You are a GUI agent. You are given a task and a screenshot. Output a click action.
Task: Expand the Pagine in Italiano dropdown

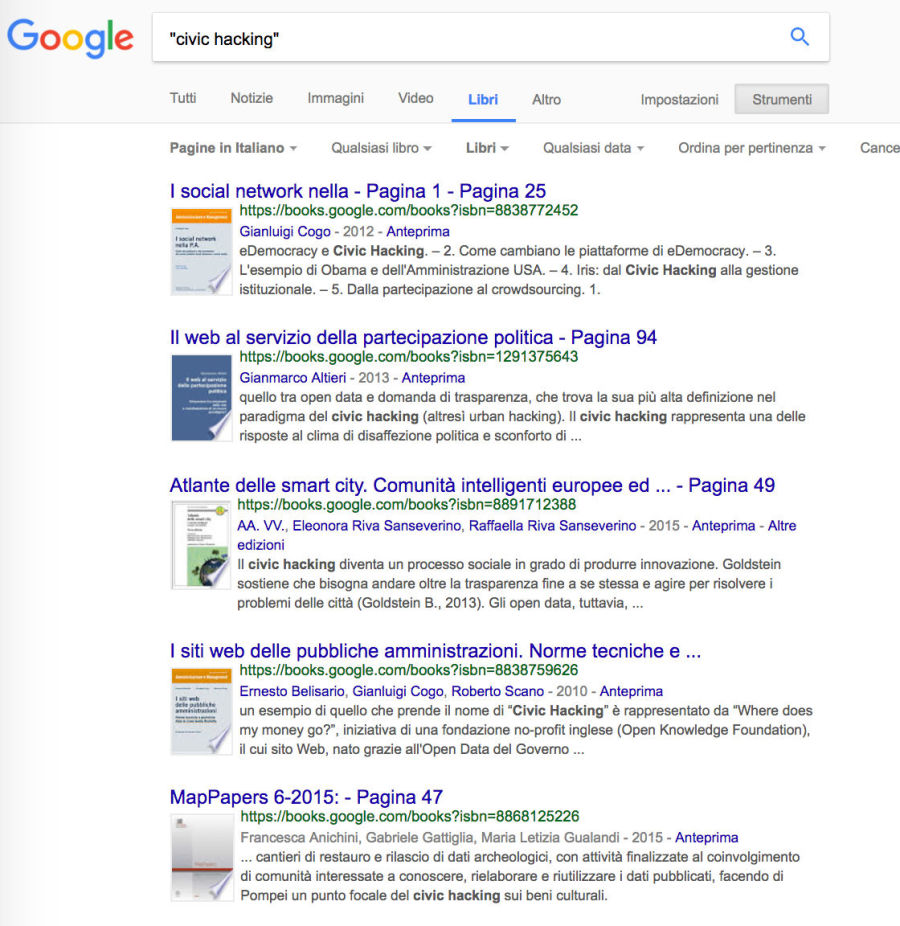tap(233, 148)
